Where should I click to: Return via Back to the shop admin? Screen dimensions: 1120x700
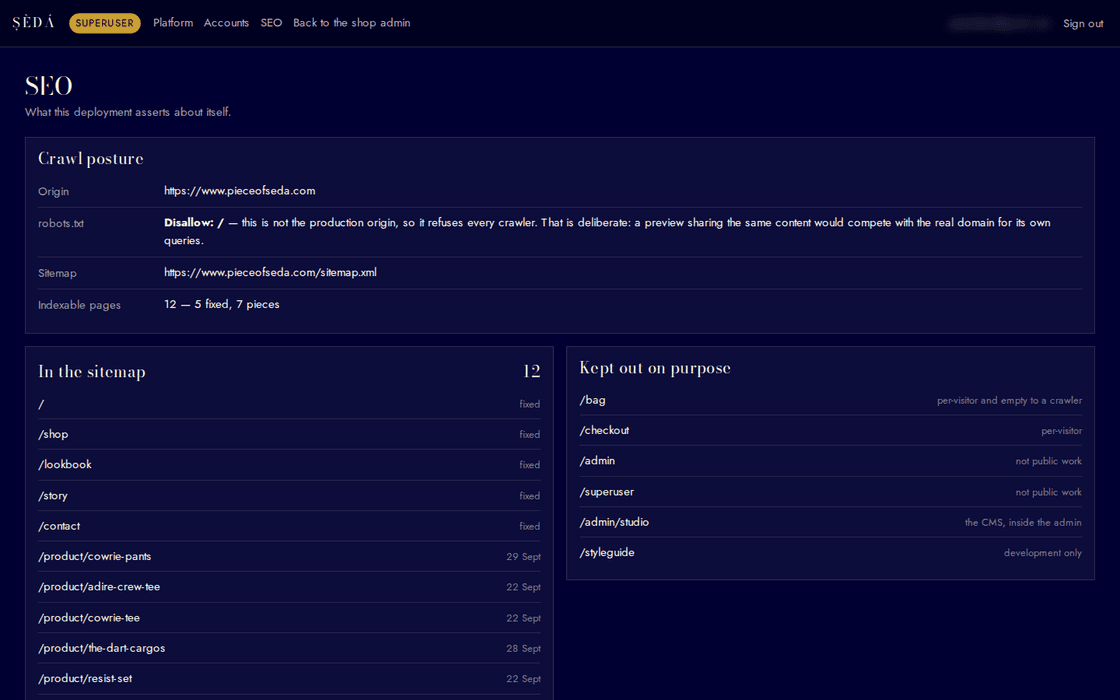[351, 23]
